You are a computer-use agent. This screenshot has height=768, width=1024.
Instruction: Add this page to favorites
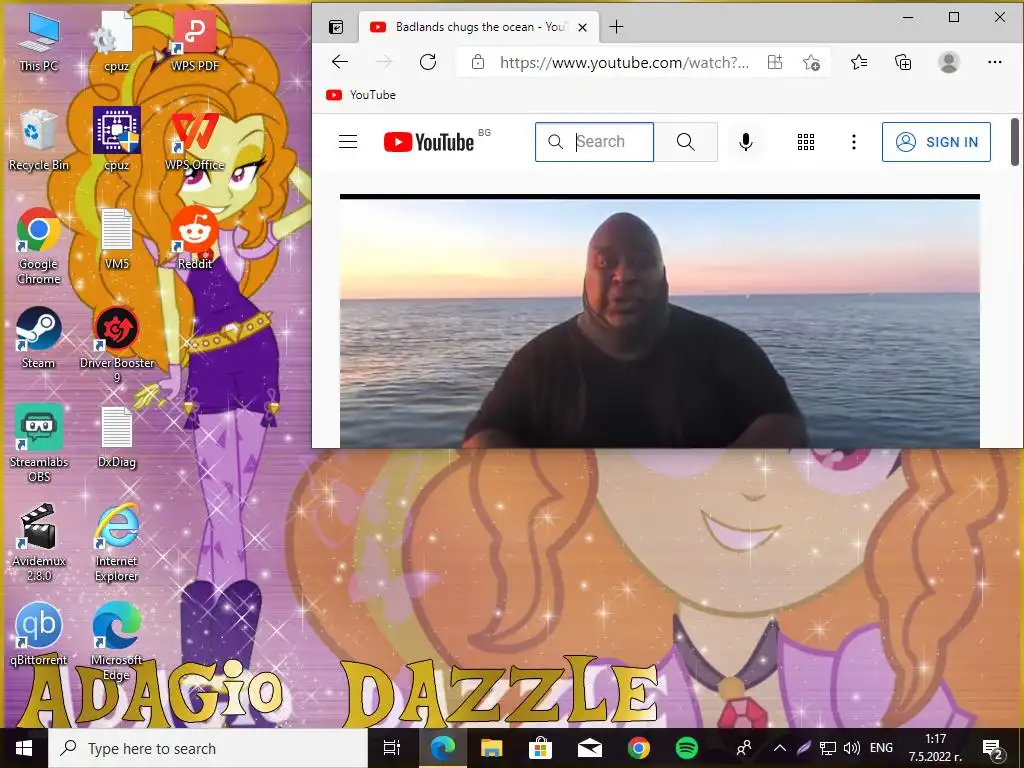812,63
